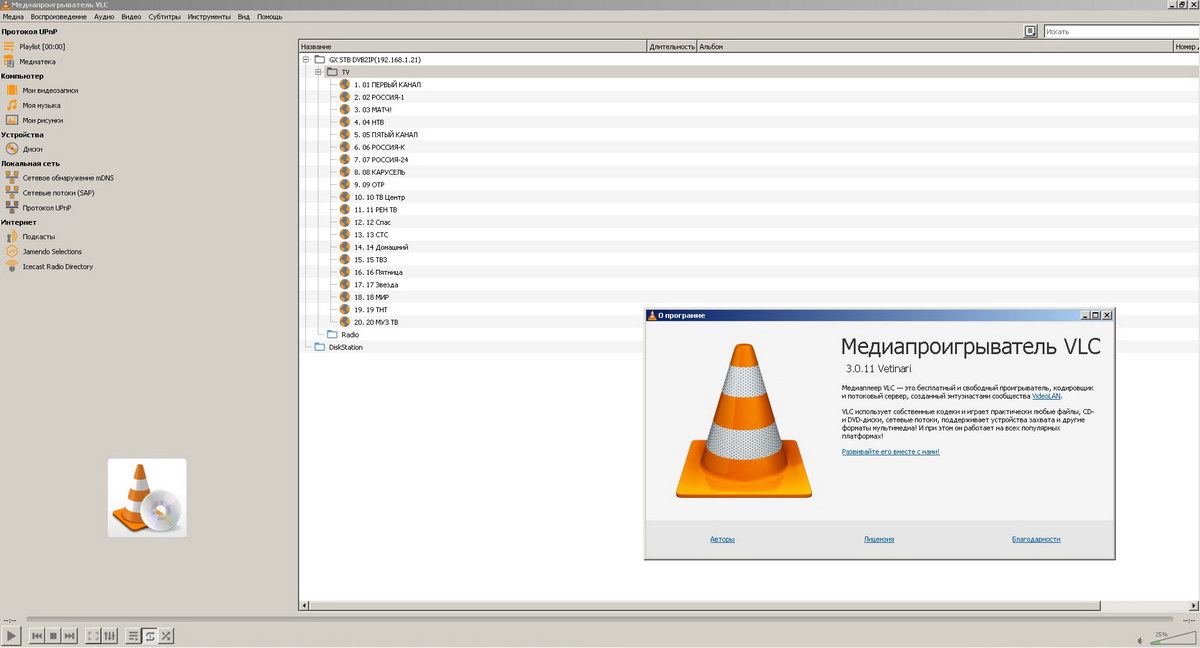This screenshot has width=1200, height=648.
Task: Click 'Развивайте его вместе с нами!' link
Action: click(890, 452)
